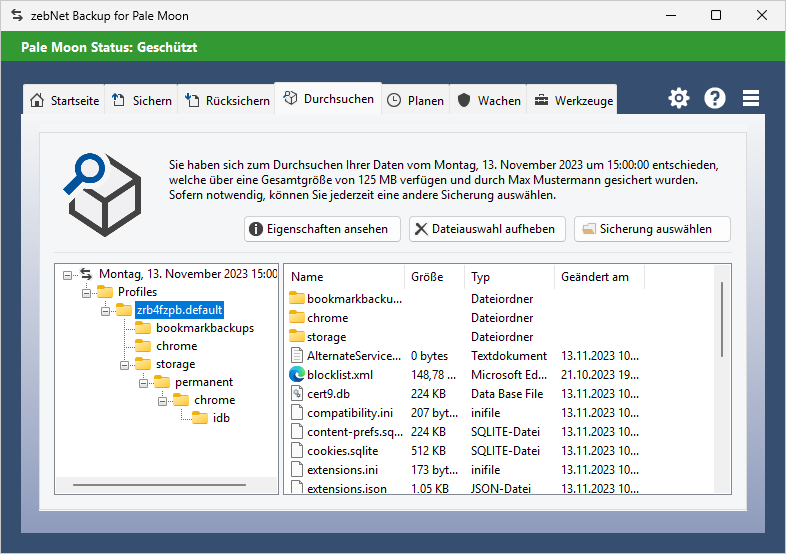
Task: Select the blocklist.xml Edge file icon
Action: point(297,374)
